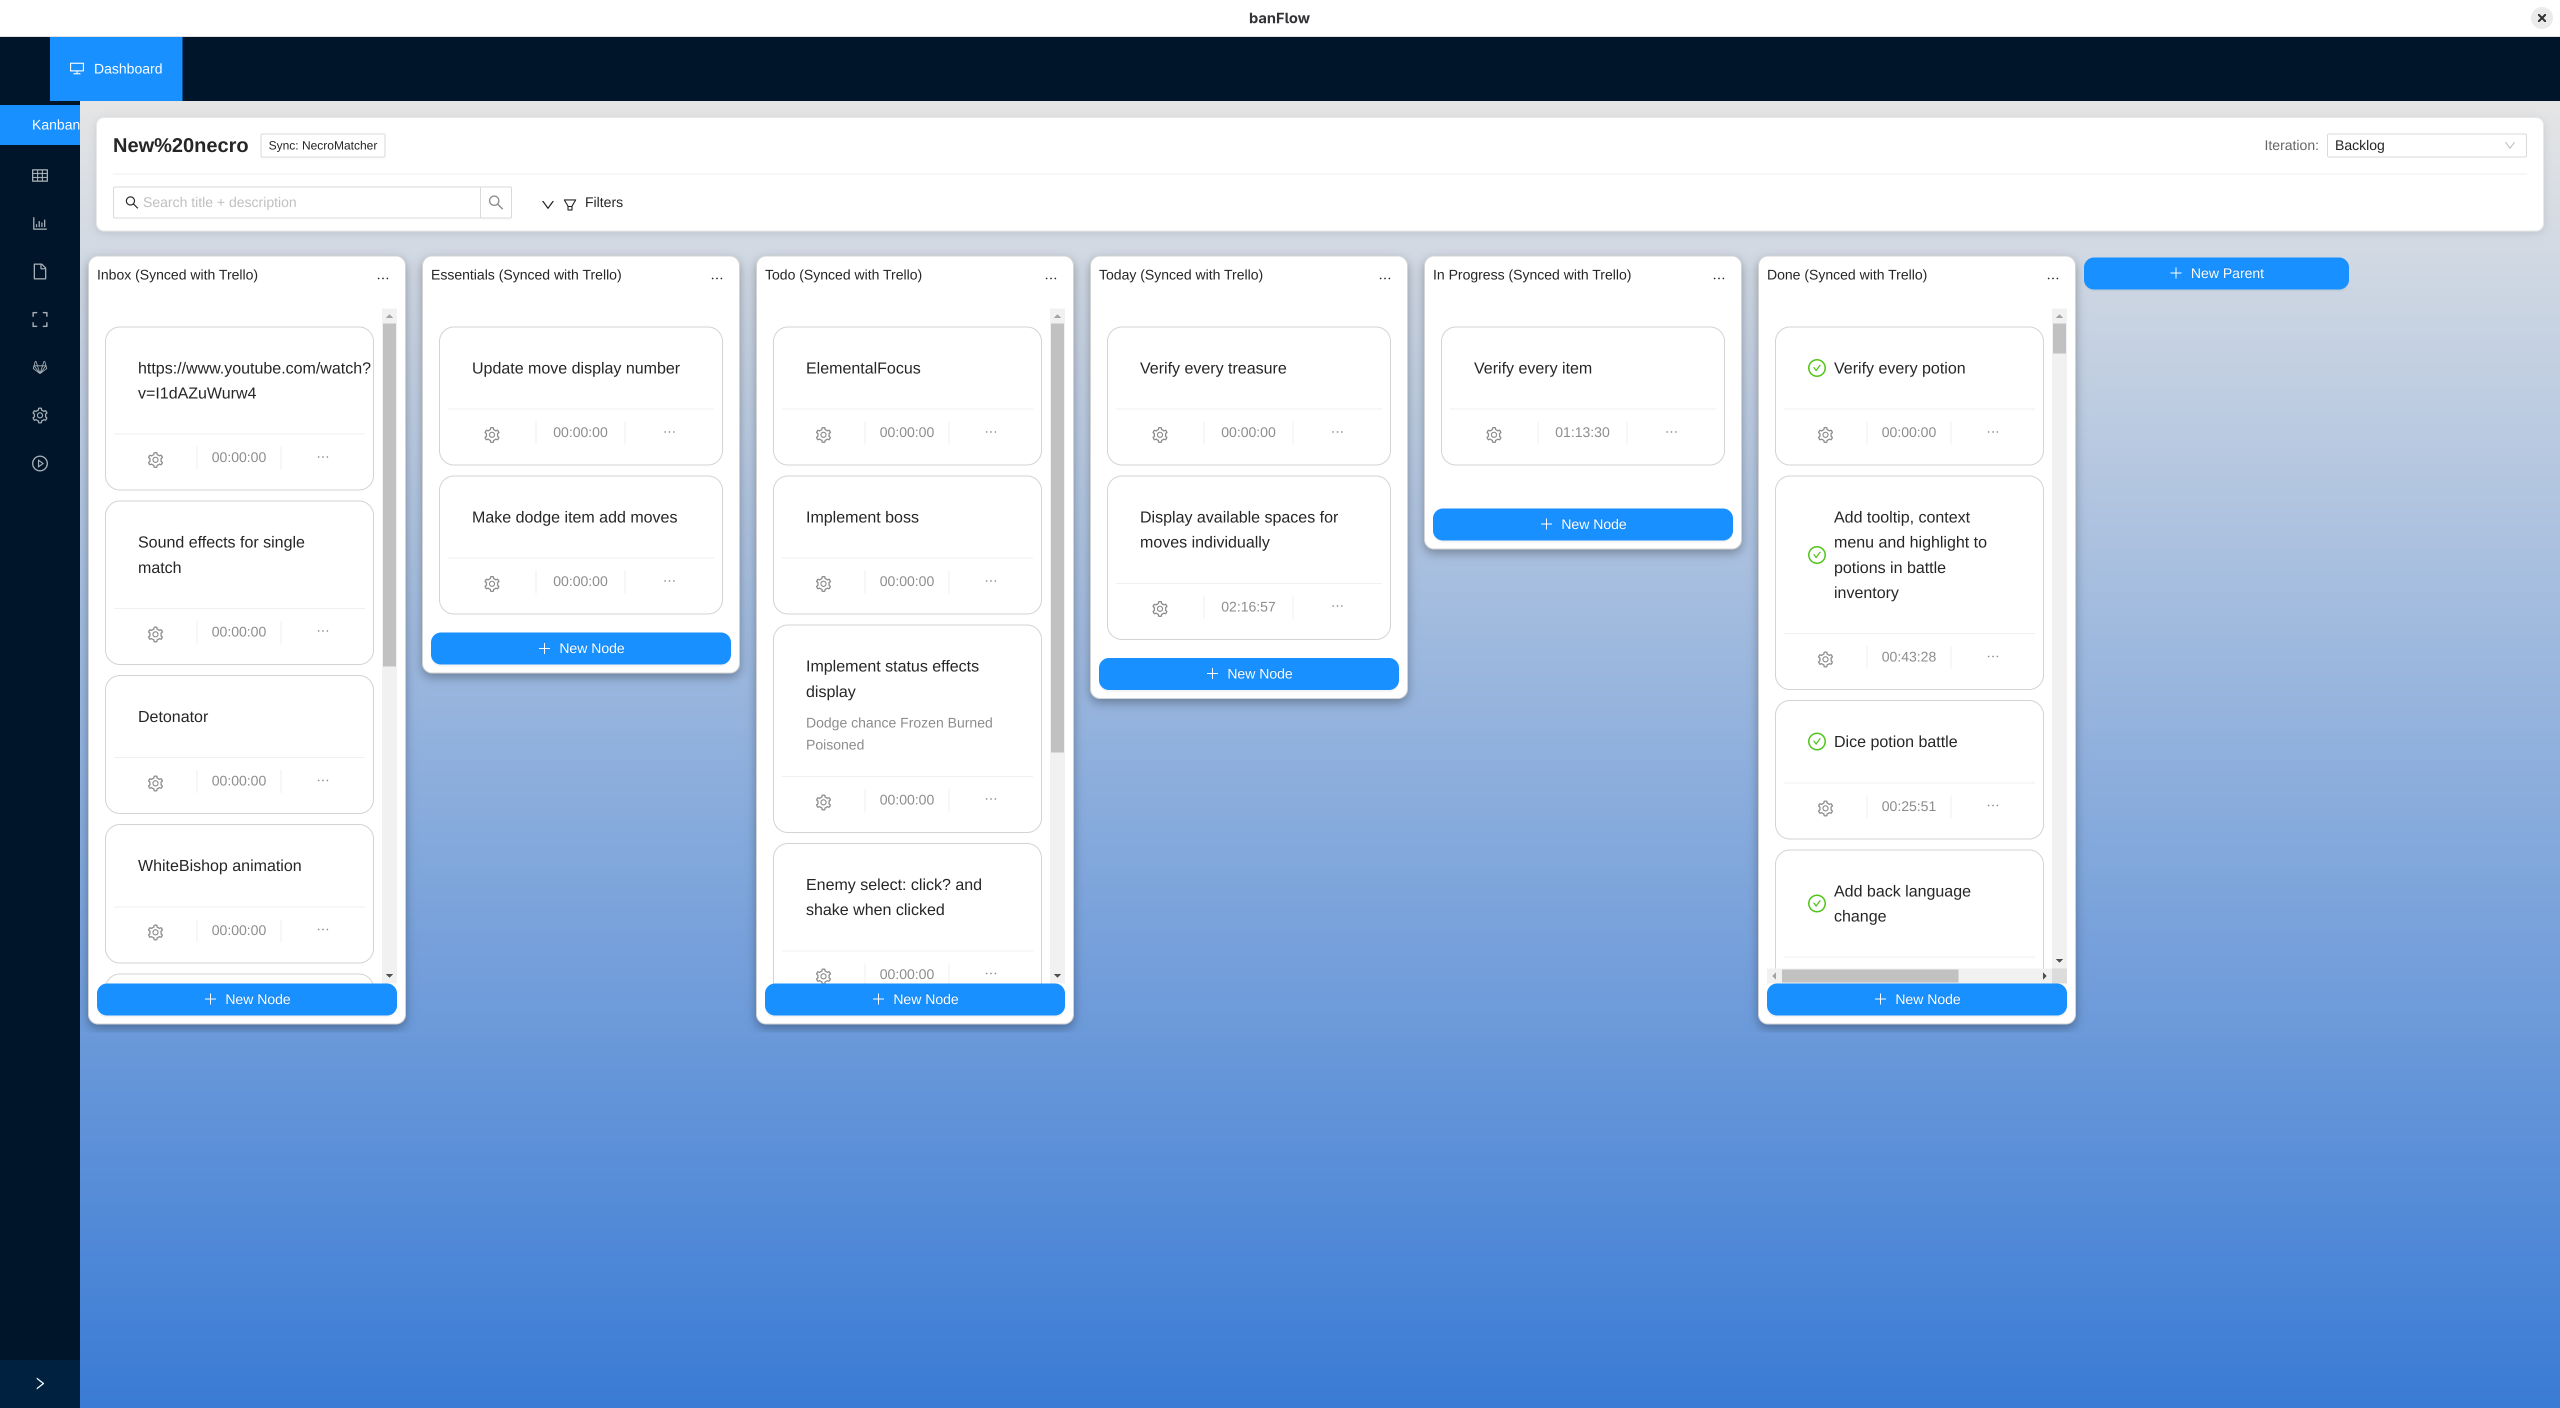Viewport: 2560px width, 1408px height.
Task: Click the document file sidebar icon
Action: tap(40, 272)
